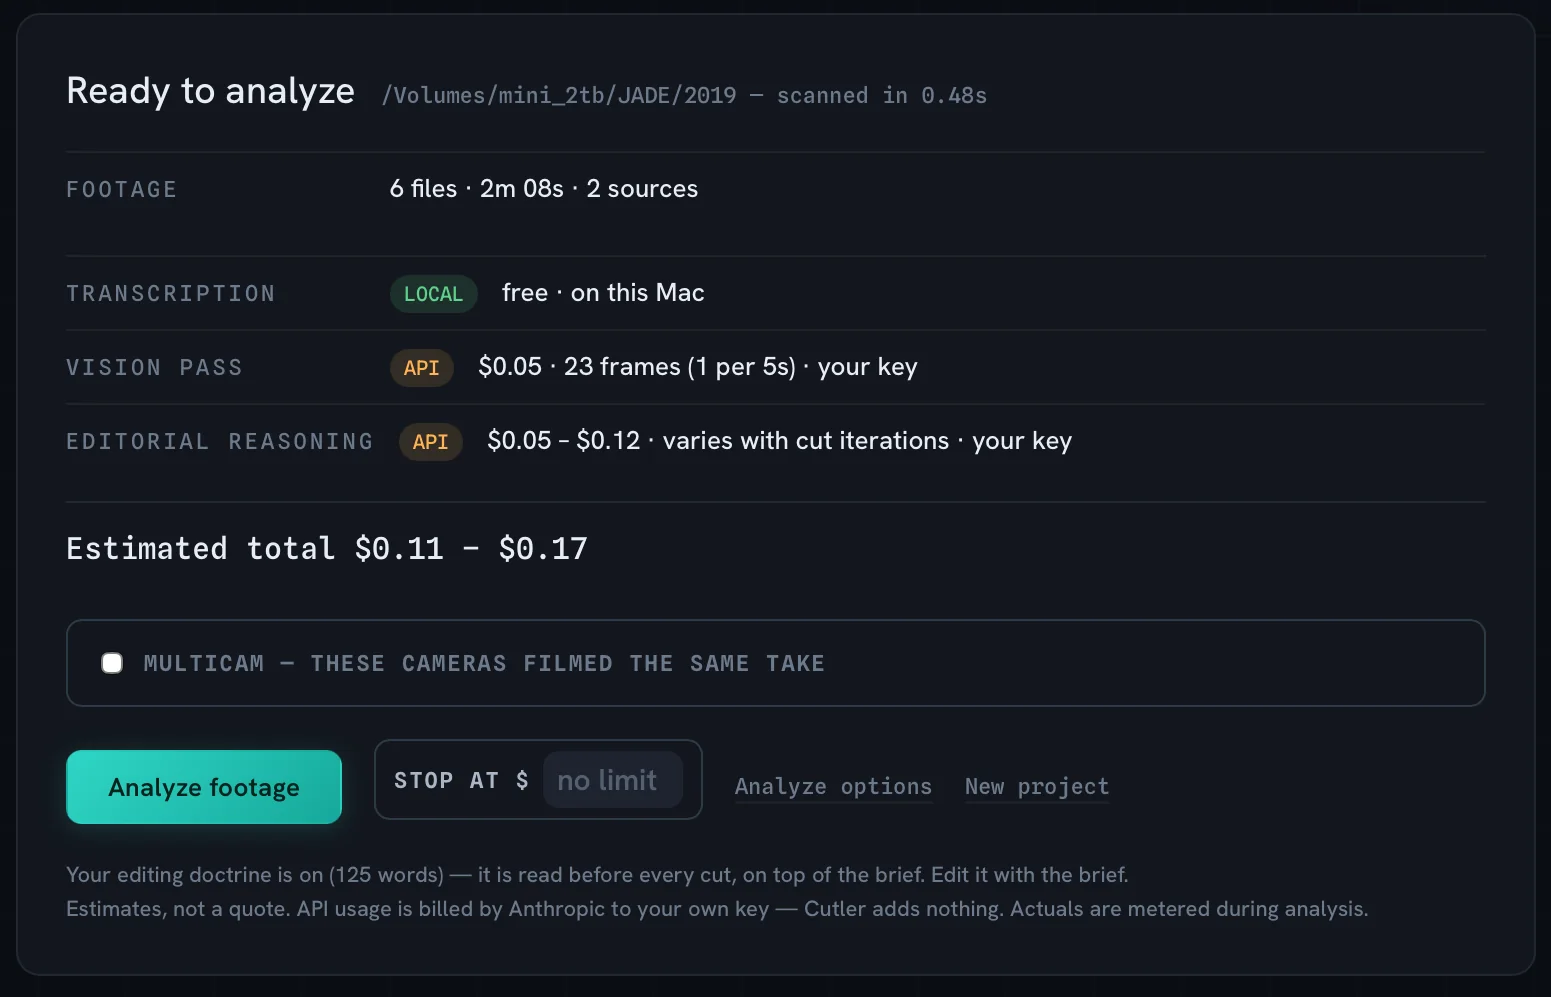Select the footage summary '6 files · 2m 08s · 2 sources'
The image size is (1551, 997).
point(544,189)
